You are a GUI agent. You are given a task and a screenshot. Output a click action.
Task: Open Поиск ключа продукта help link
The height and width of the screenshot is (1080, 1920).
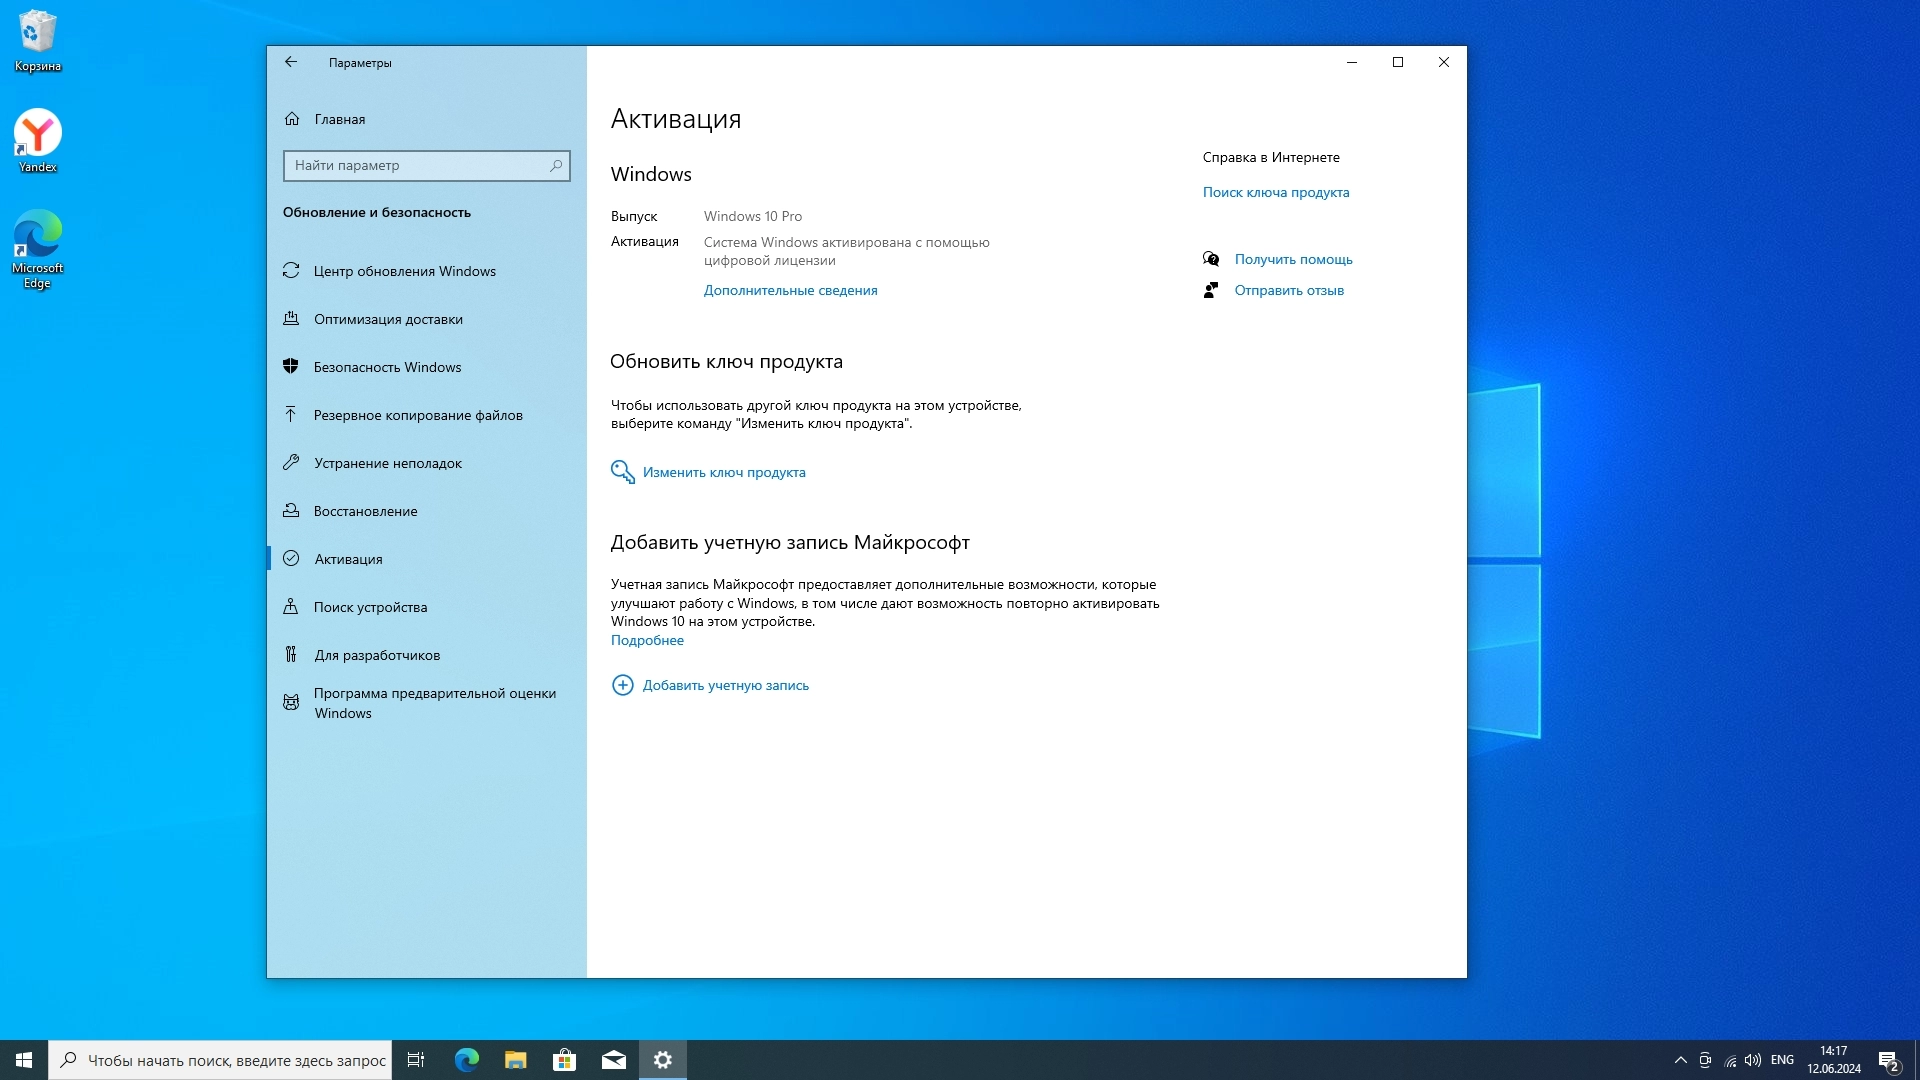[x=1275, y=192]
